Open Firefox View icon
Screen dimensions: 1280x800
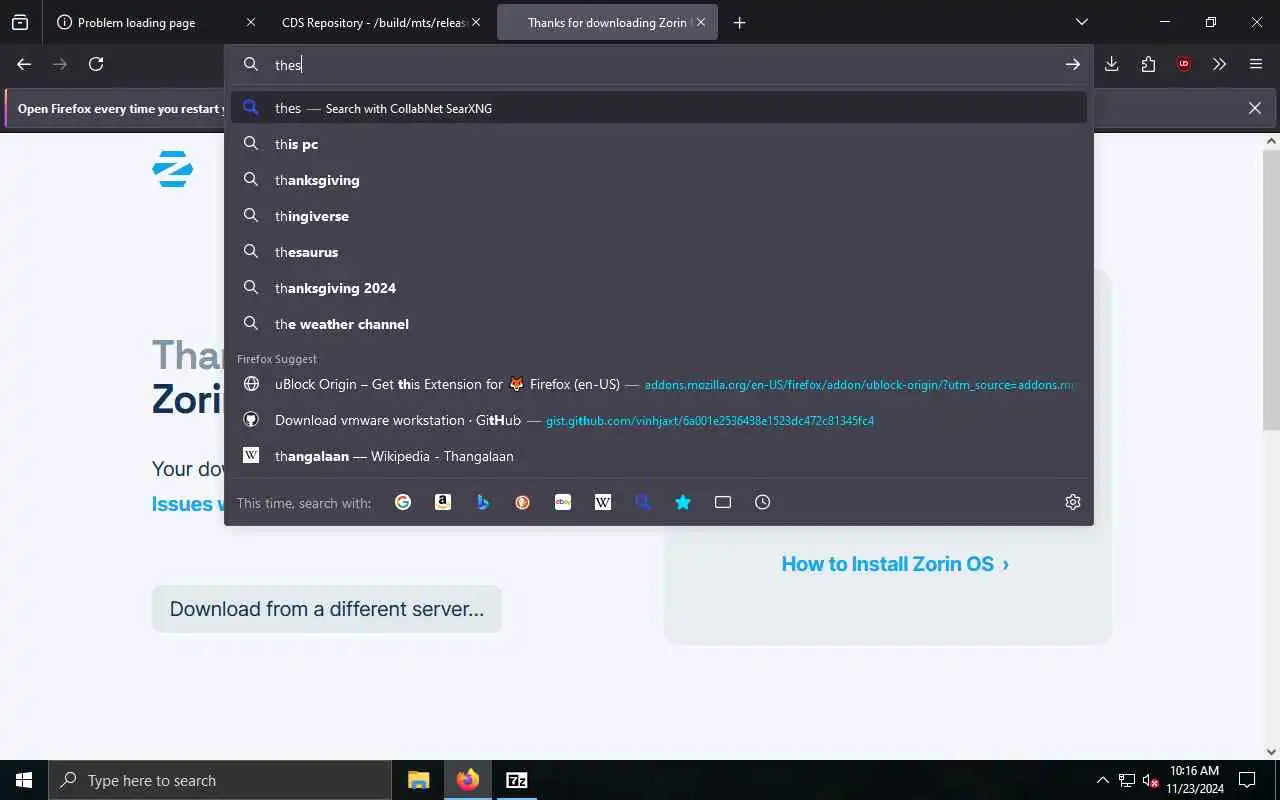pos(20,22)
